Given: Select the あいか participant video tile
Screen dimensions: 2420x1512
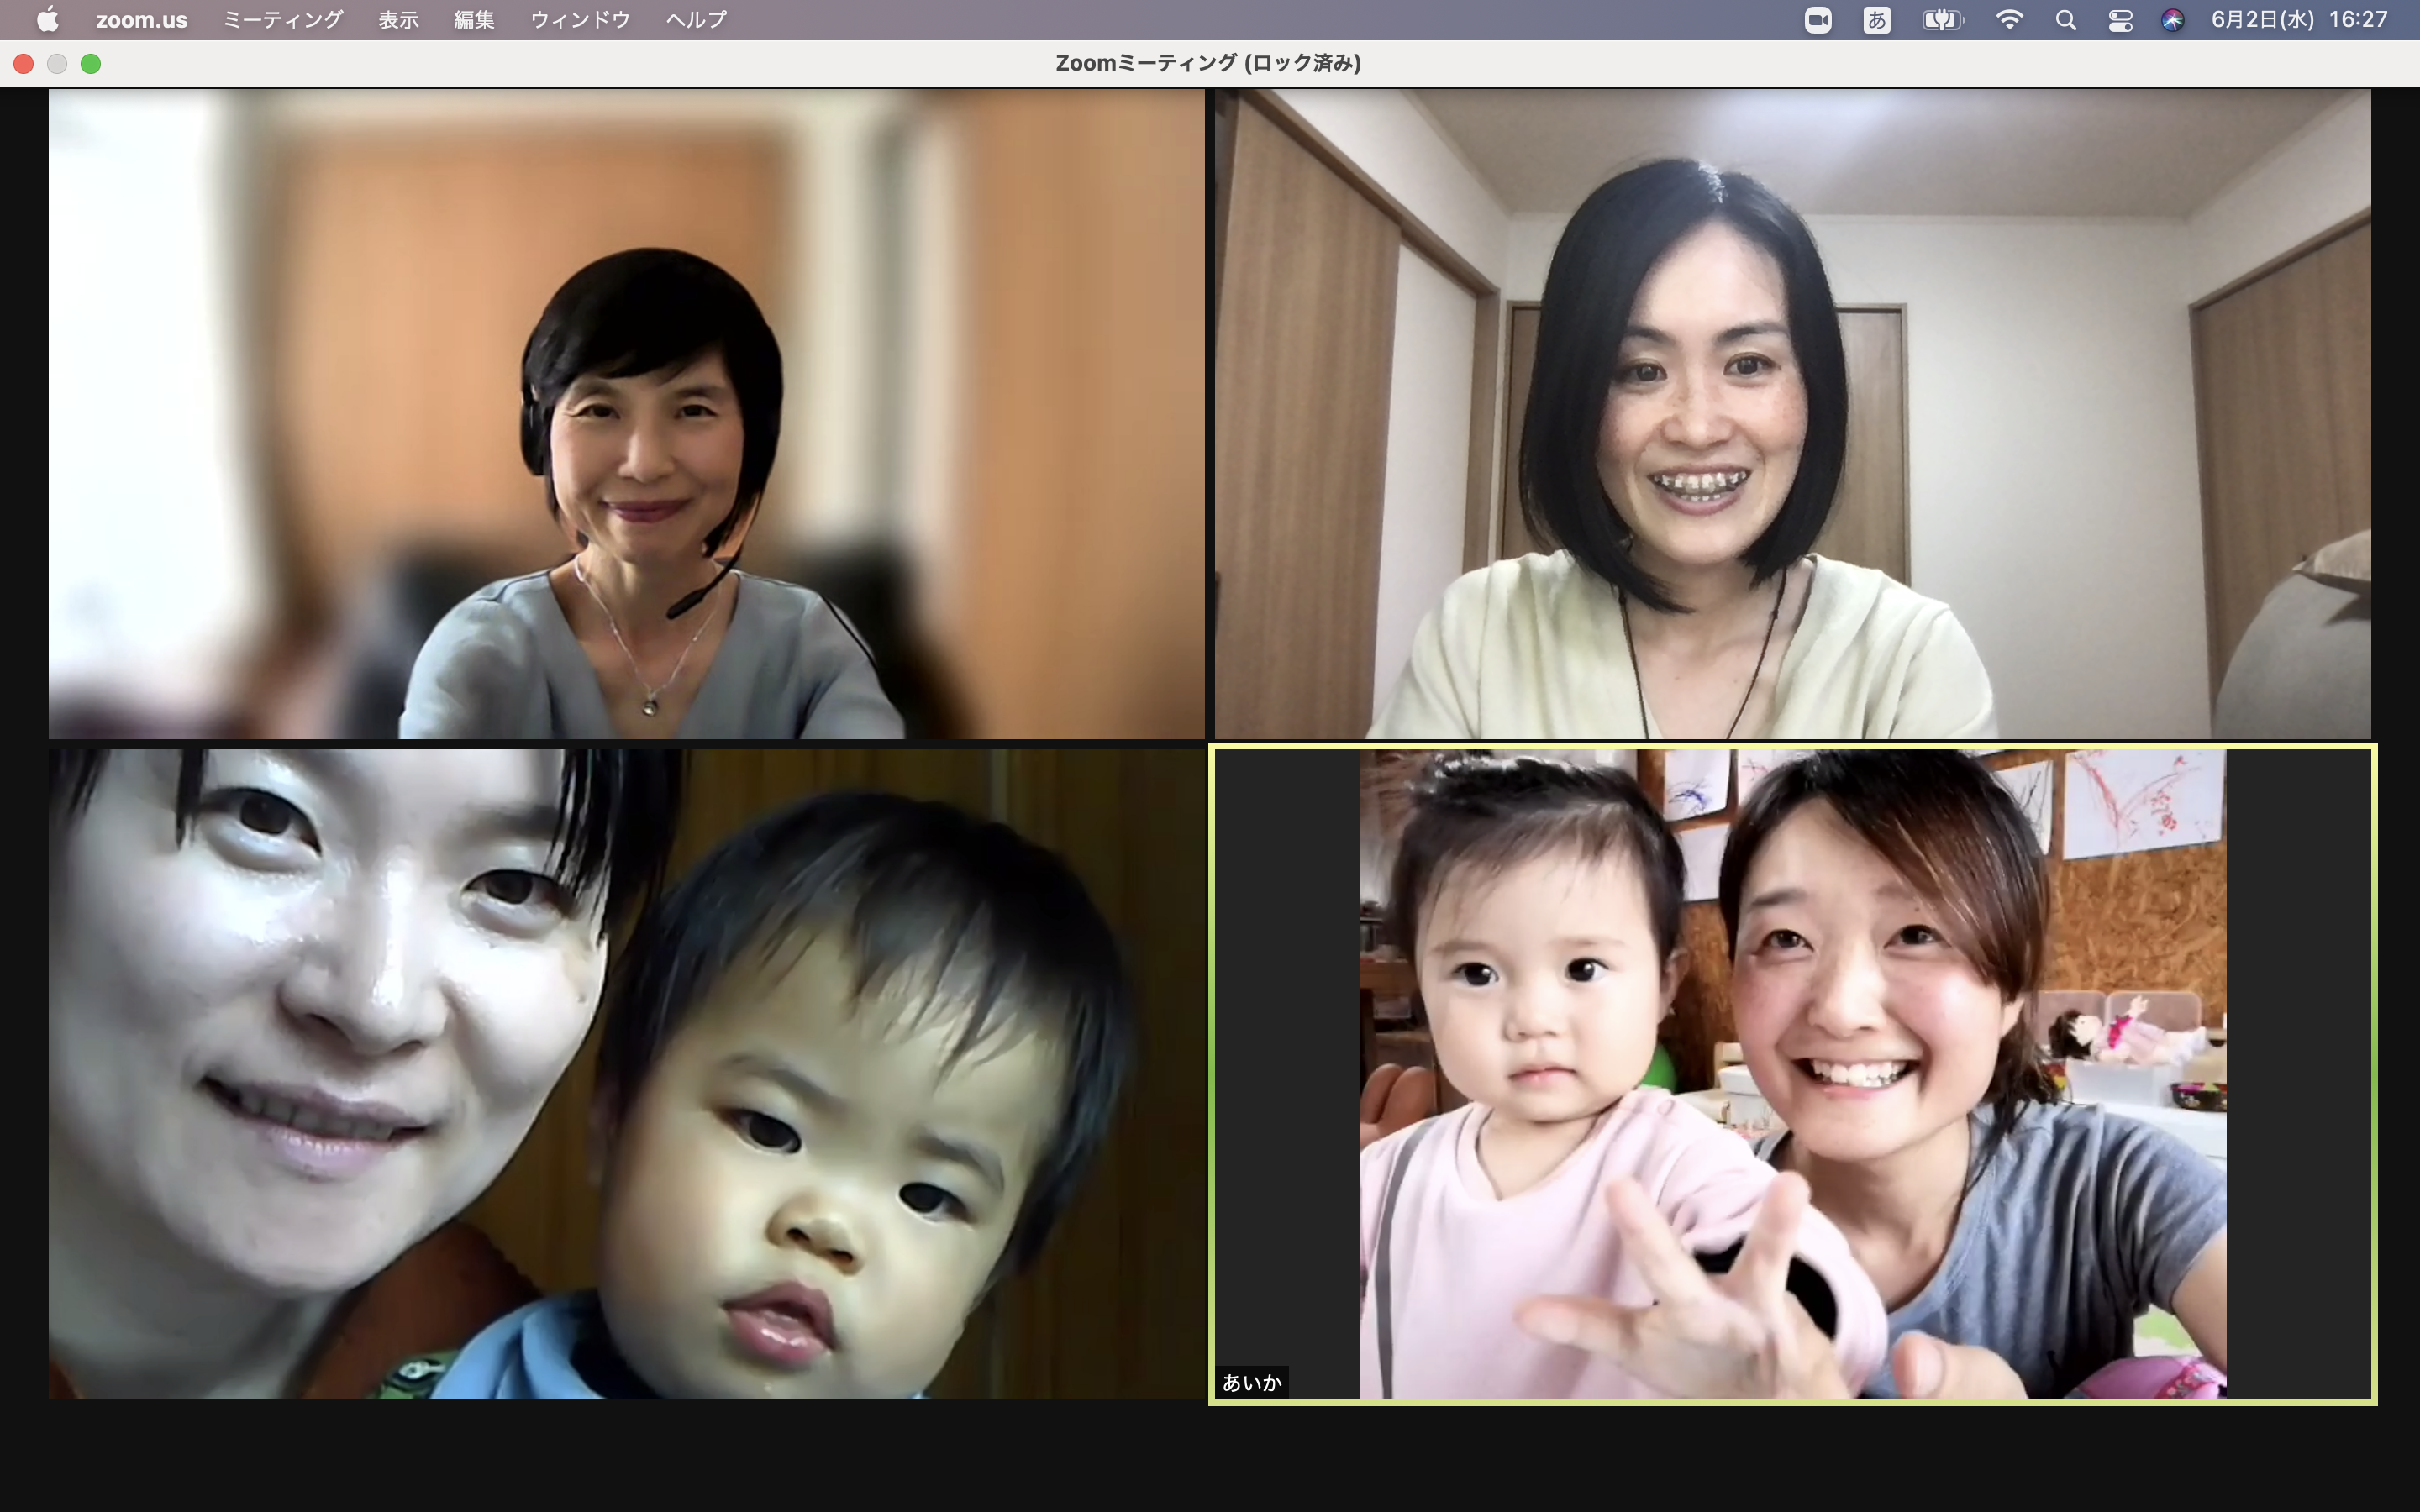Looking at the screenshot, I should point(1792,1074).
